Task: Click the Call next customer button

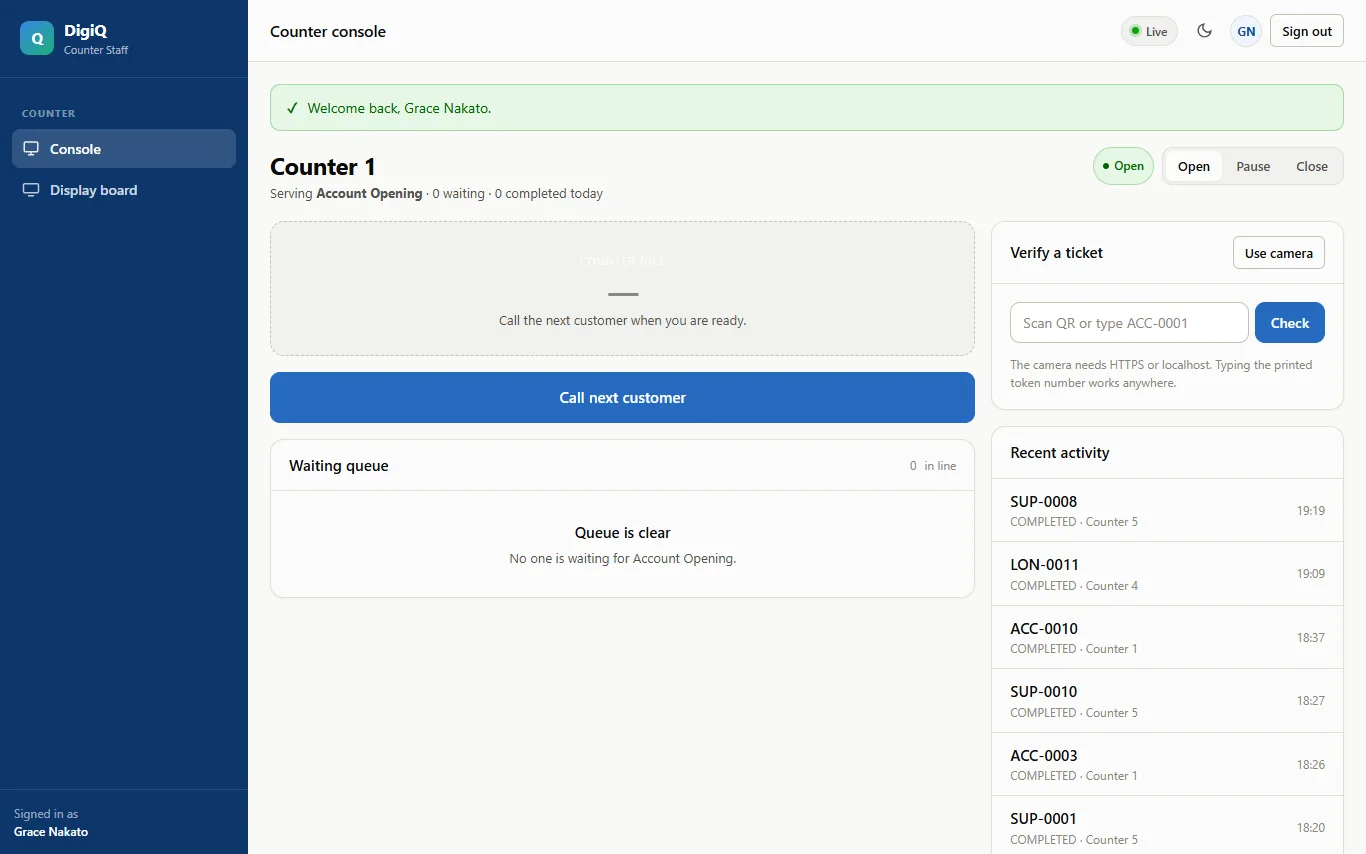Action: click(x=622, y=397)
